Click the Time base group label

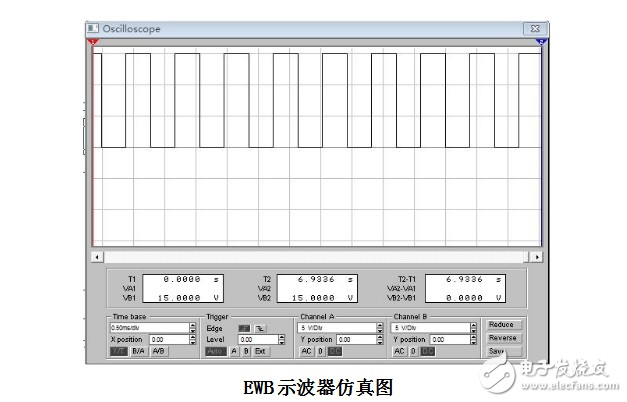pos(129,316)
